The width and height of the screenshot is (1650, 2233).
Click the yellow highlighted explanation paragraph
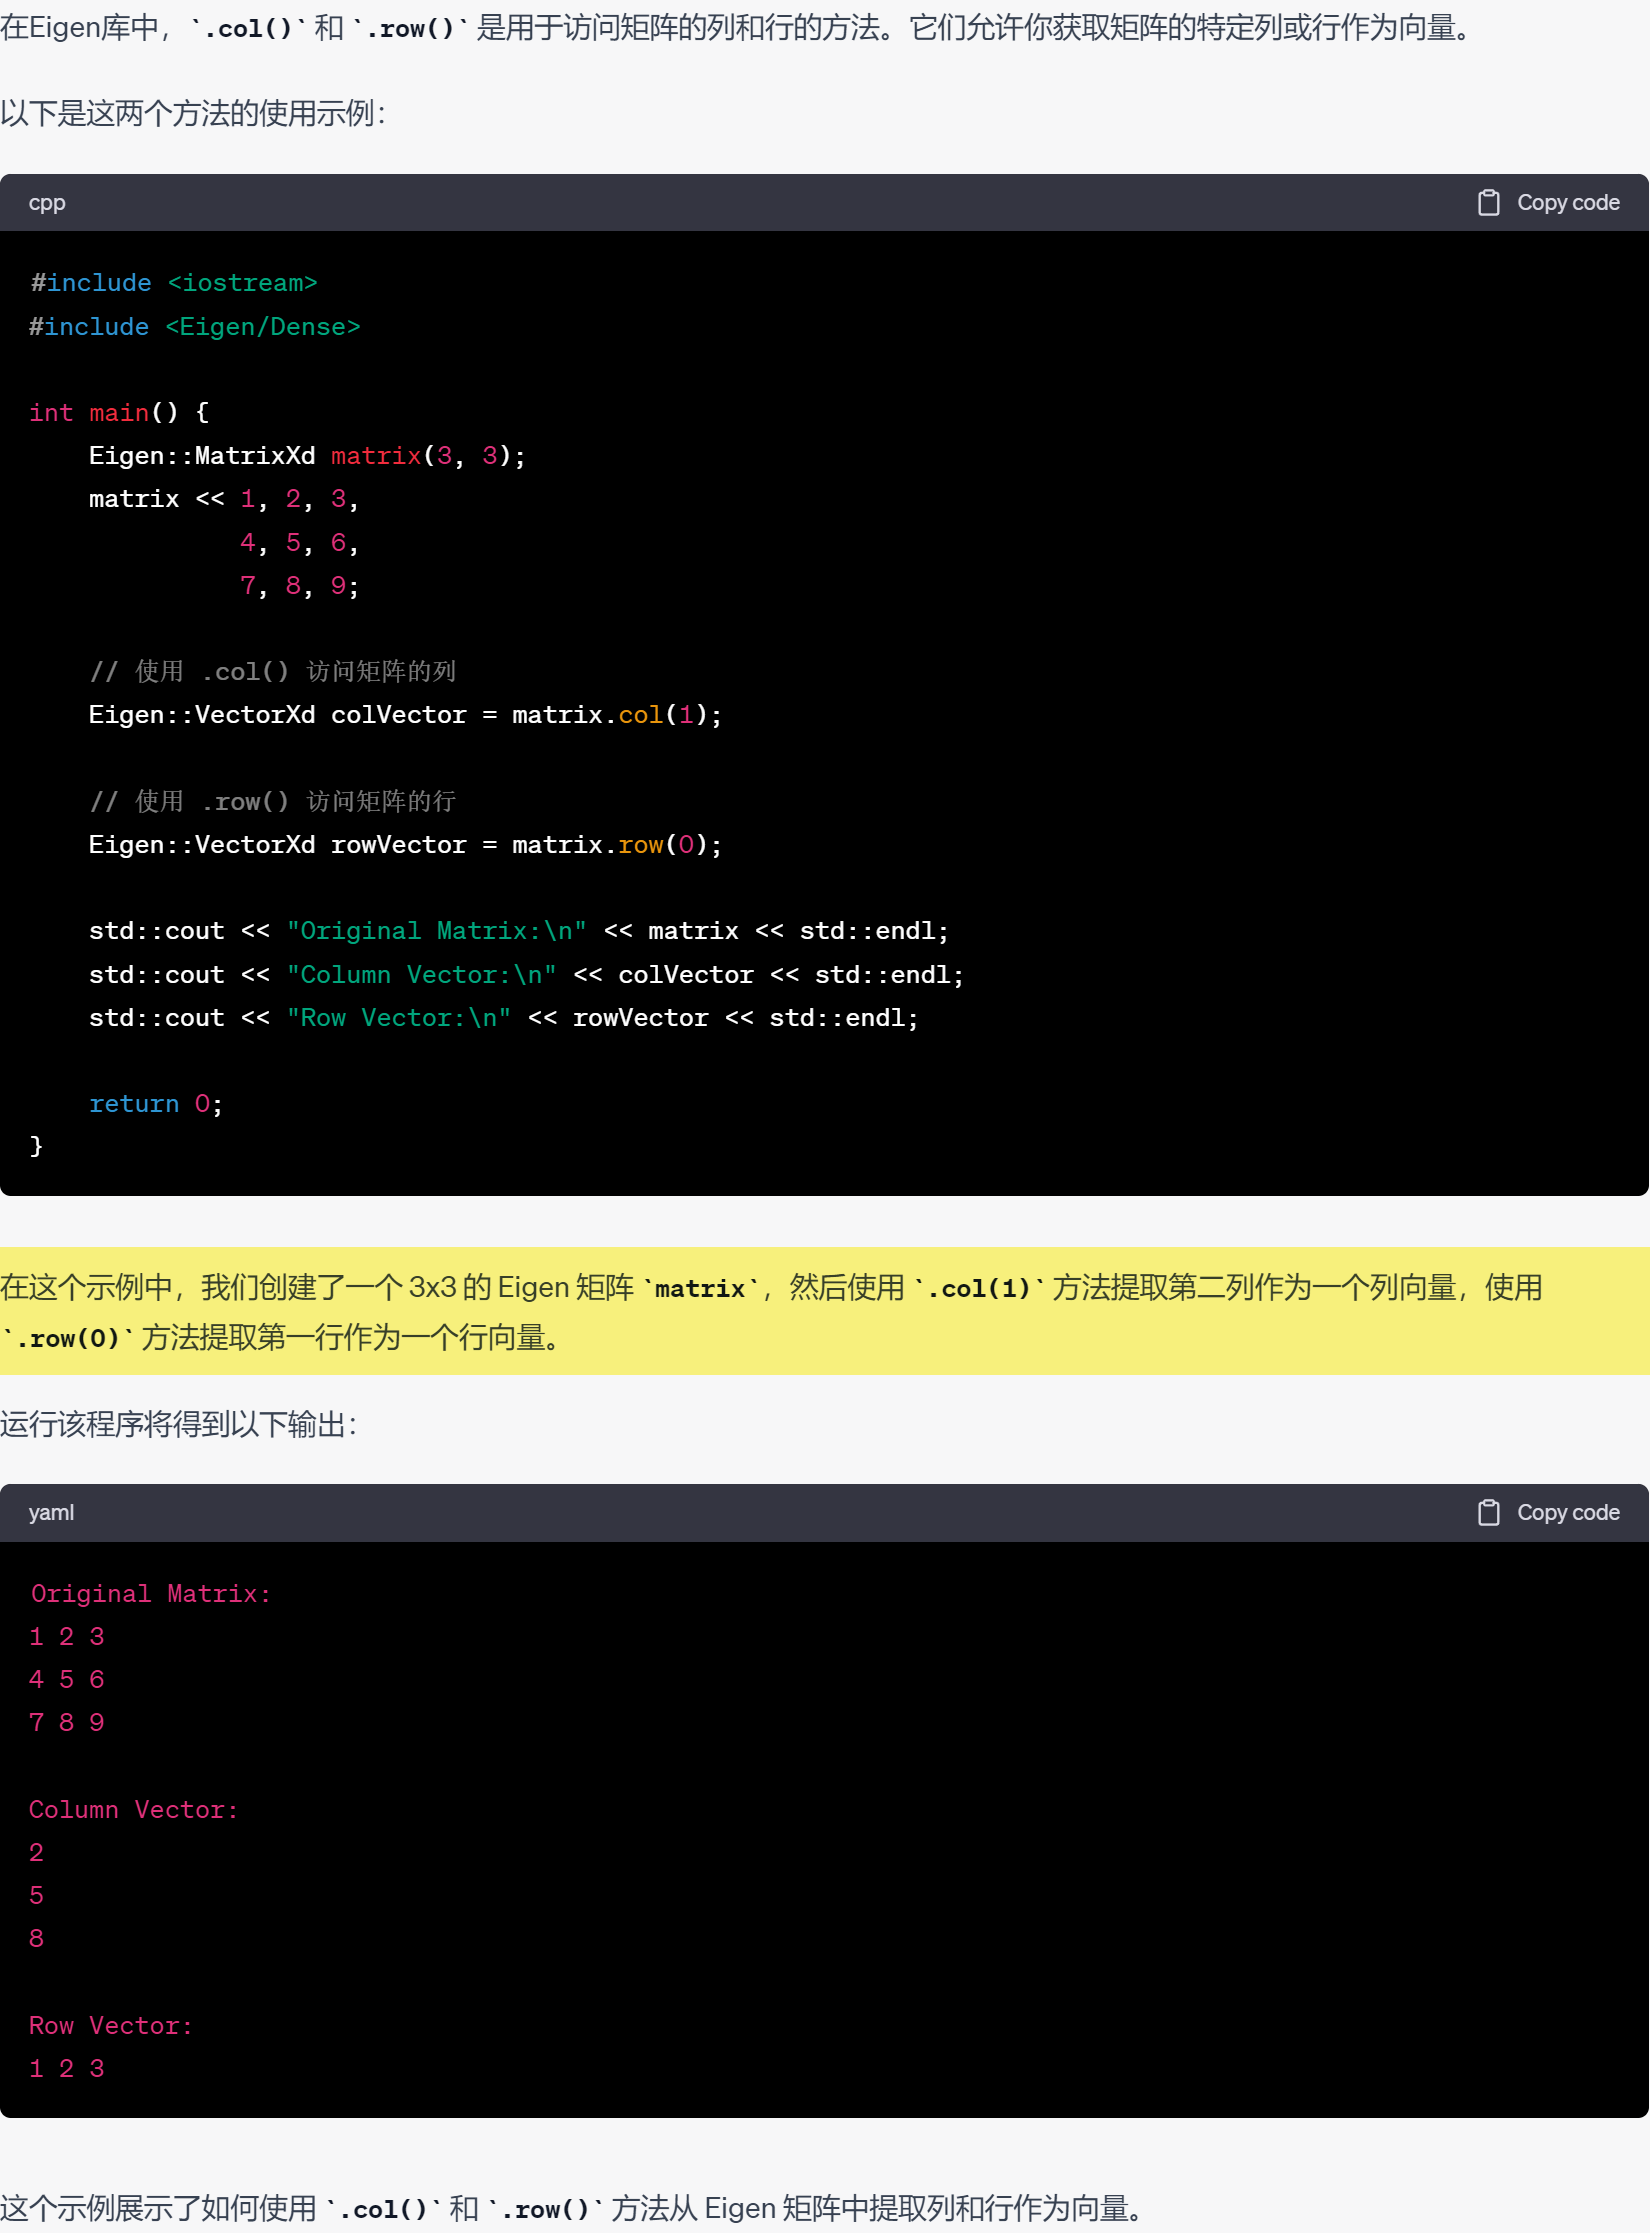825,1311
